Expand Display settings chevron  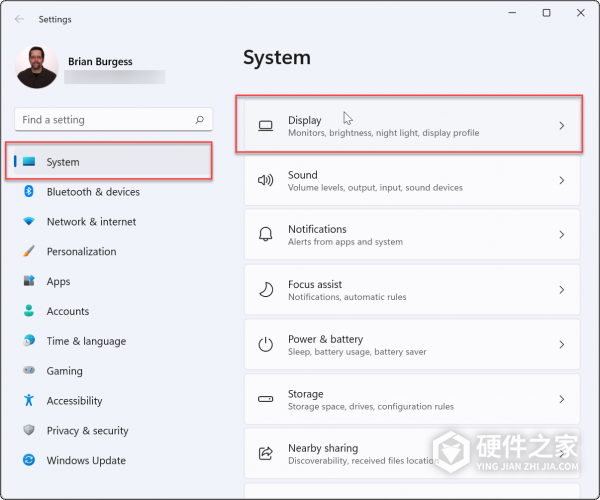pyautogui.click(x=561, y=126)
